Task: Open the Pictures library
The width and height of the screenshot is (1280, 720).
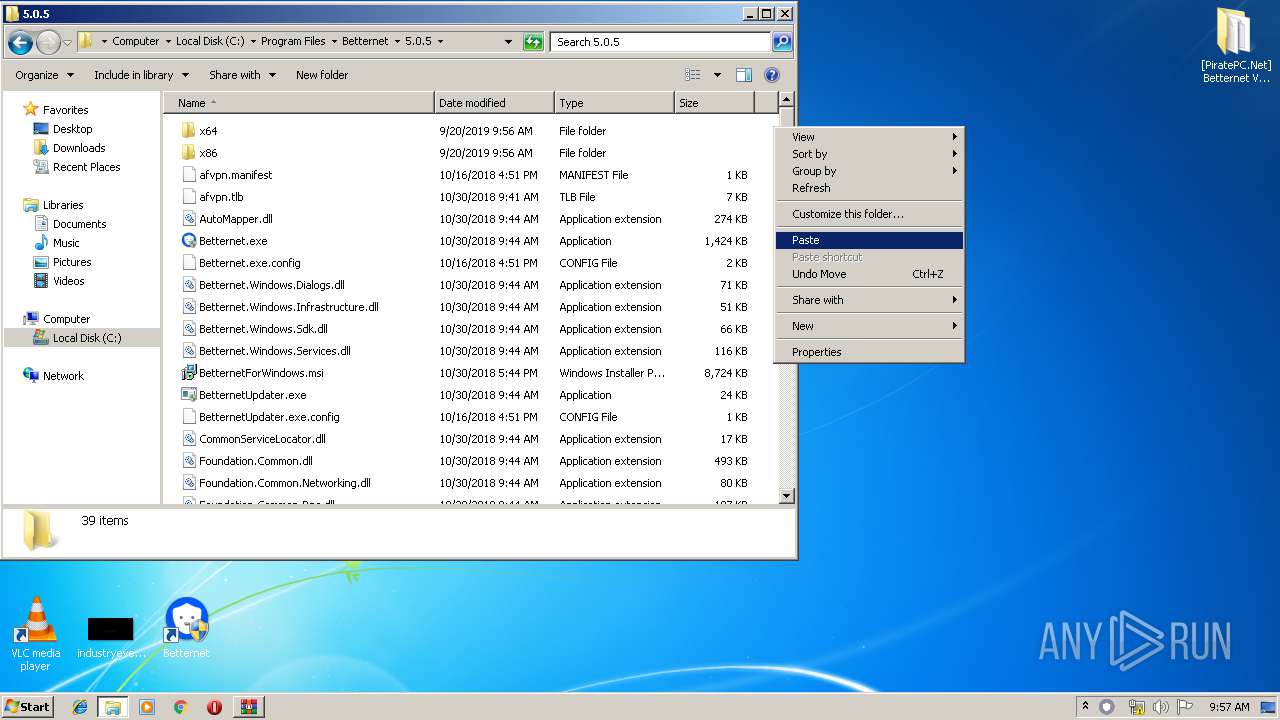Action: click(x=72, y=262)
